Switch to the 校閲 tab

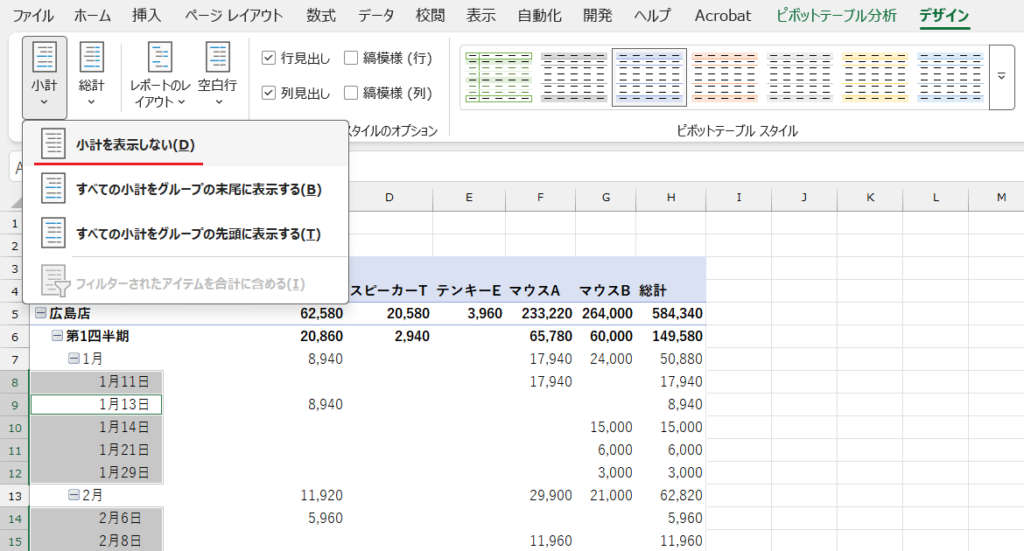click(x=430, y=16)
